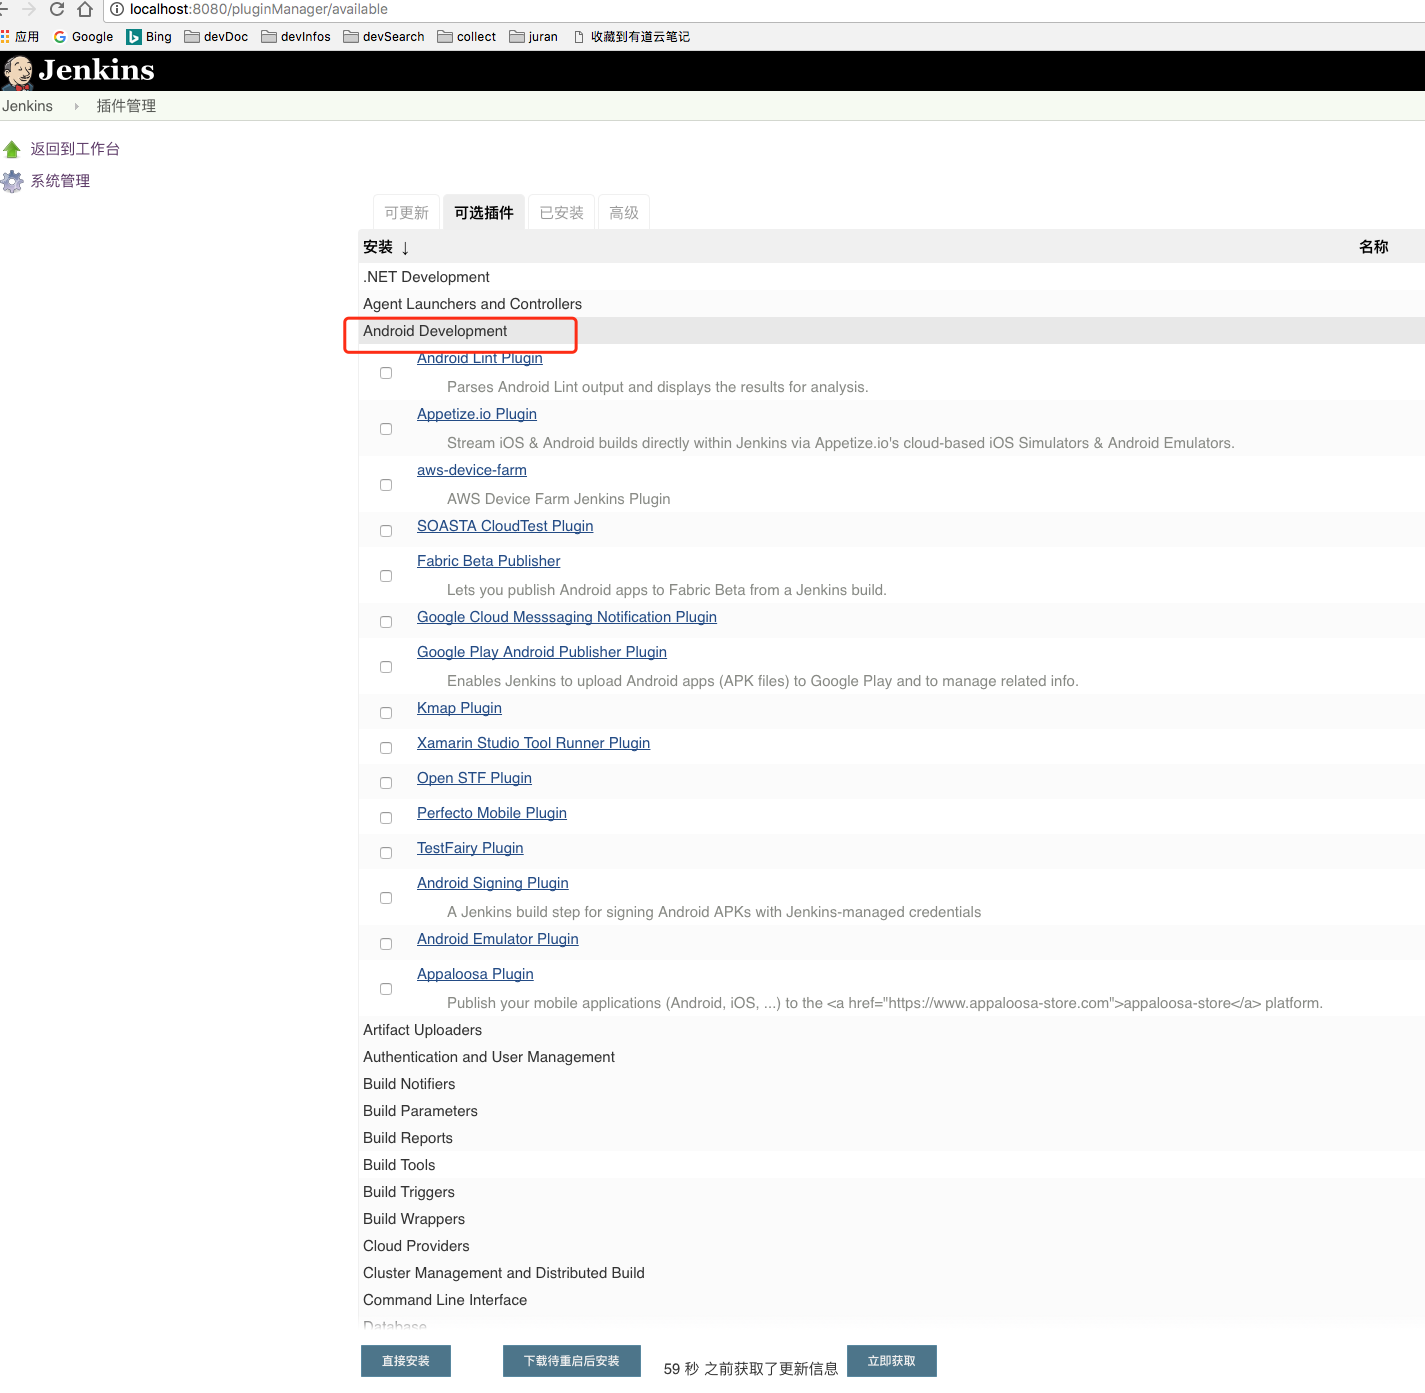The image size is (1425, 1393).
Task: Sort by the 名称 column header
Action: click(x=1374, y=247)
